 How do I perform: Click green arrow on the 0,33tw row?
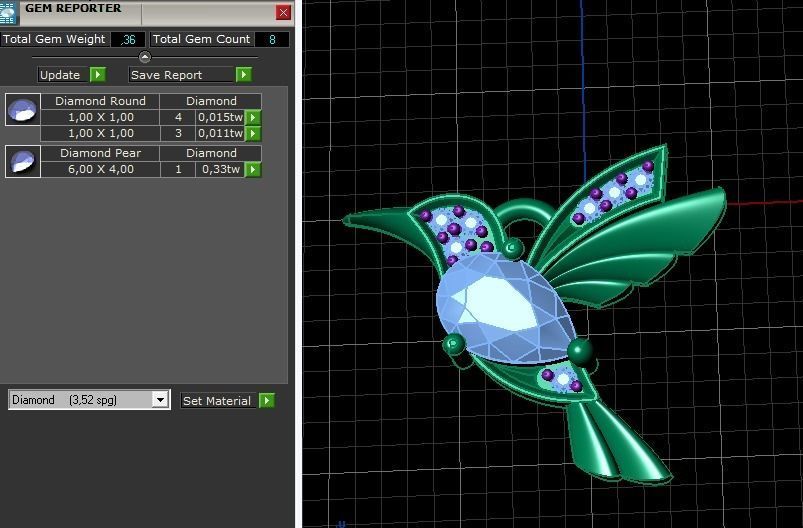253,170
